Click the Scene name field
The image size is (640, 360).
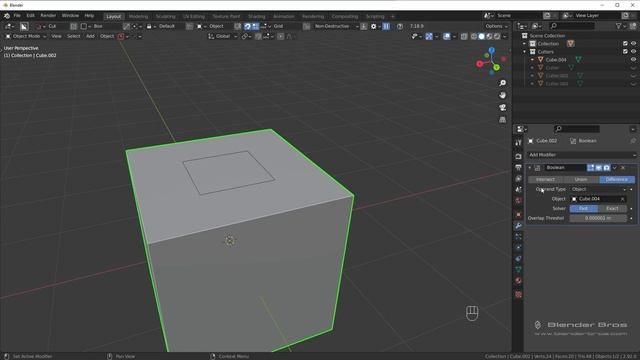click(x=518, y=16)
